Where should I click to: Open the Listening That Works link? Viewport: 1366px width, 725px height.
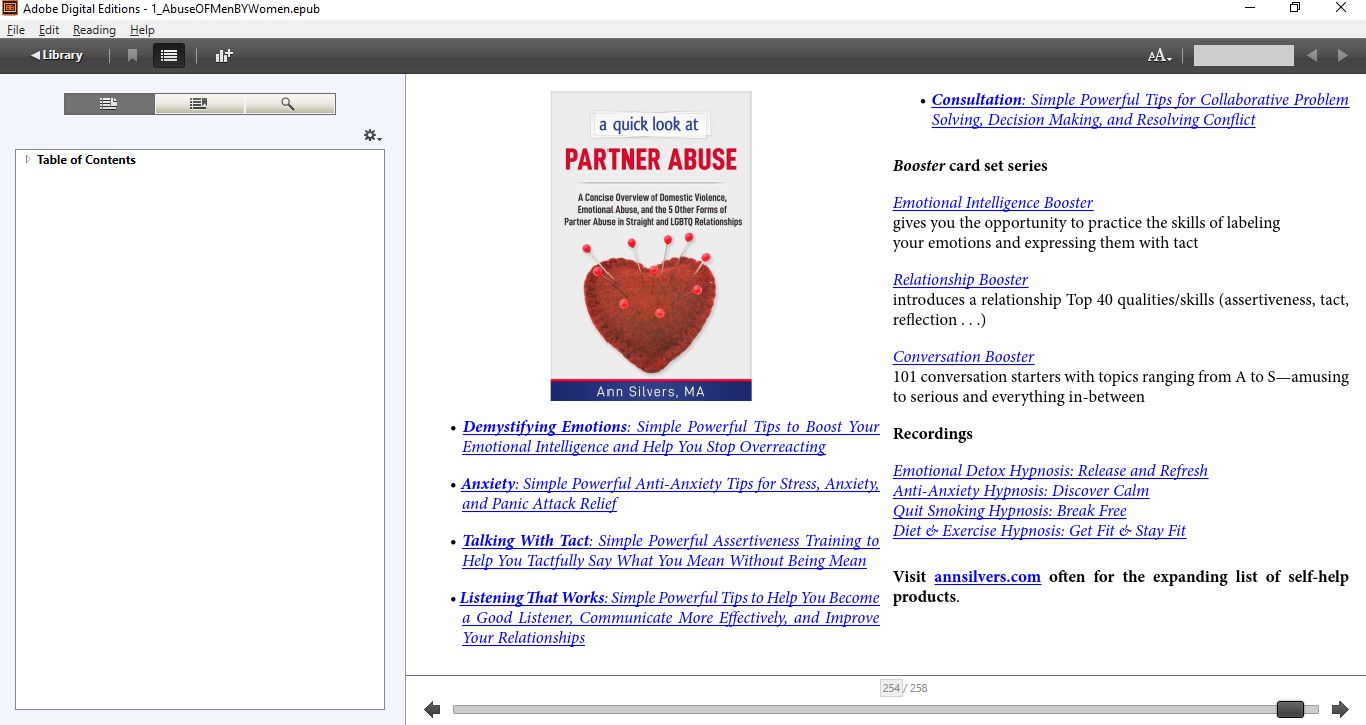[x=670, y=618]
